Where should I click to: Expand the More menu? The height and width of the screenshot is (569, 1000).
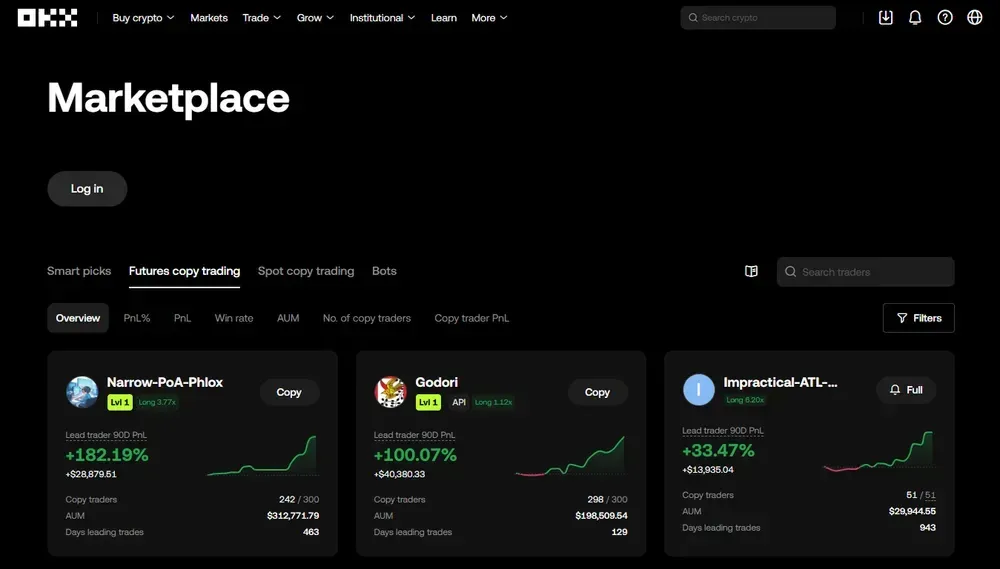click(x=489, y=18)
